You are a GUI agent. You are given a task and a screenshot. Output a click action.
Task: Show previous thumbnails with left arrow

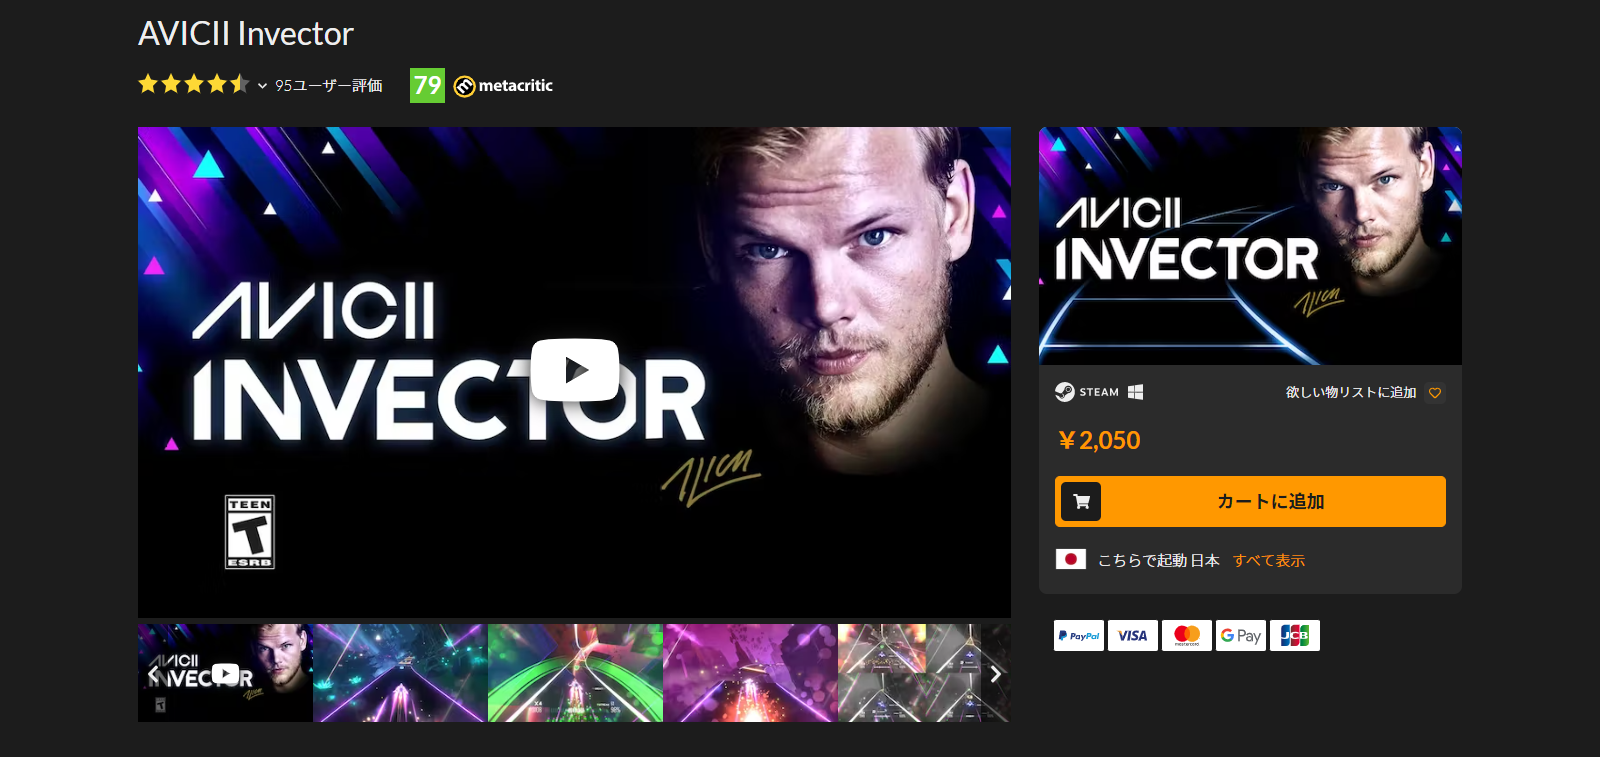pyautogui.click(x=153, y=674)
